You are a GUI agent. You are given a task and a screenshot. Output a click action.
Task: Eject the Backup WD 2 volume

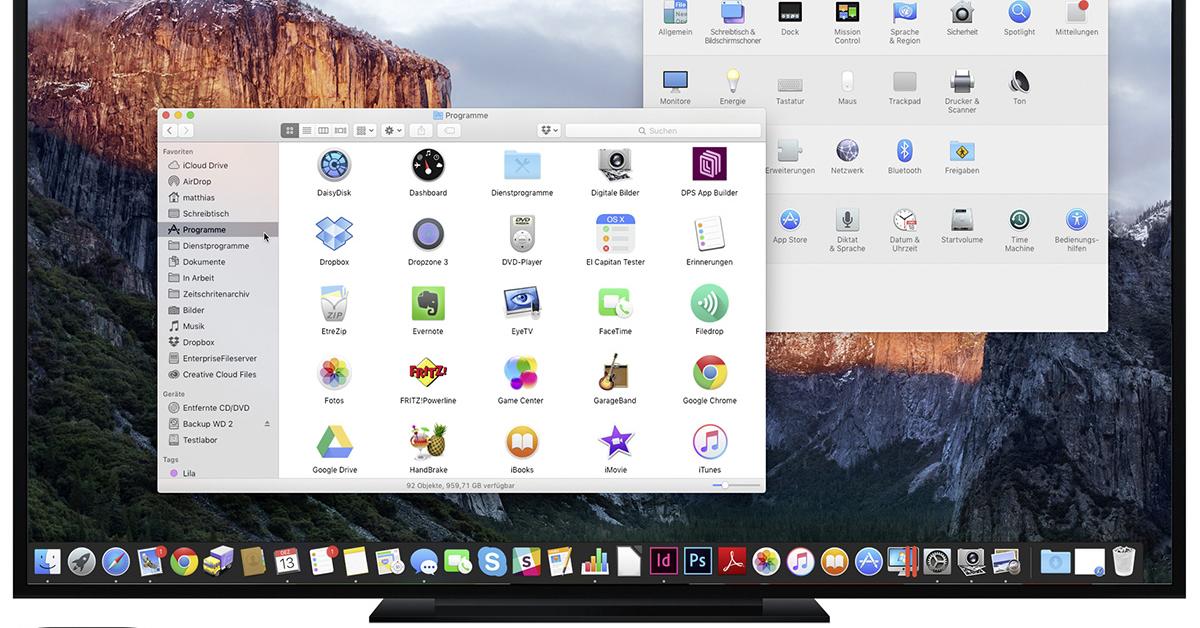click(267, 424)
